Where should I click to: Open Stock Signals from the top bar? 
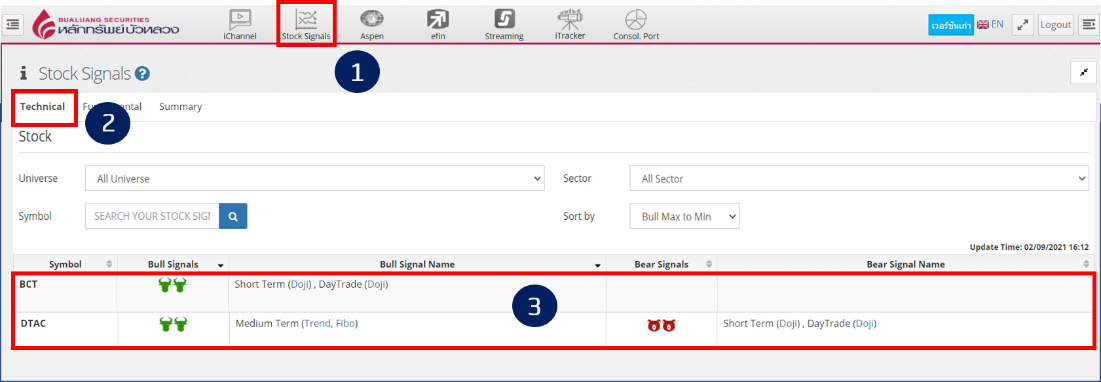coord(306,25)
